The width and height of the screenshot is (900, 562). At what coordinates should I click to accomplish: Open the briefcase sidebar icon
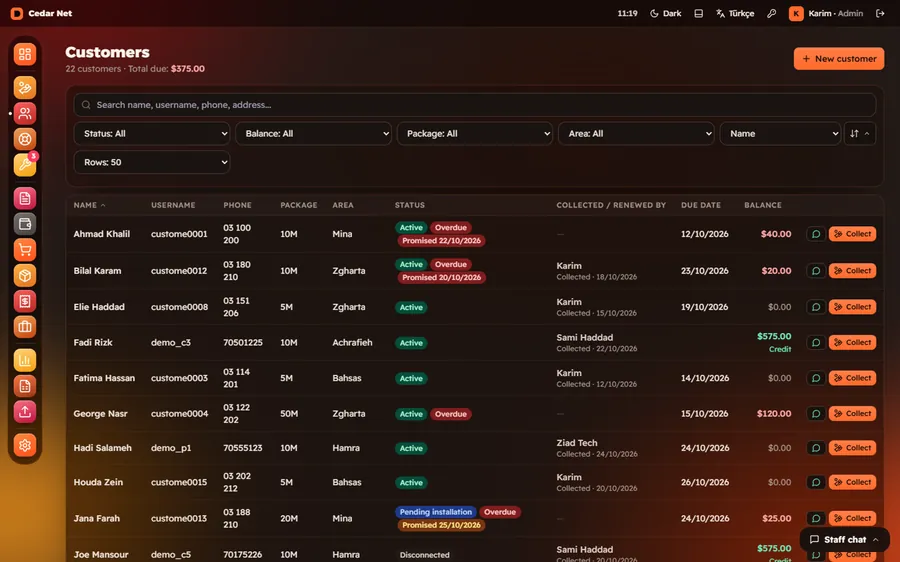coord(25,327)
